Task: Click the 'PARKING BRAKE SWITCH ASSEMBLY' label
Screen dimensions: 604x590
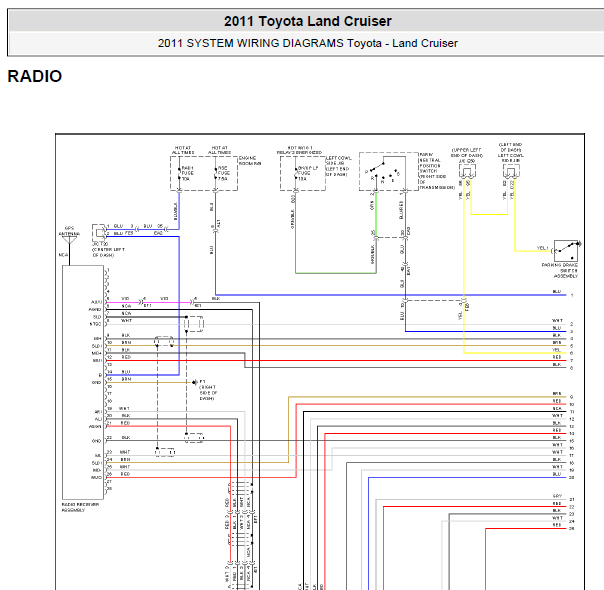Action: pos(560,270)
